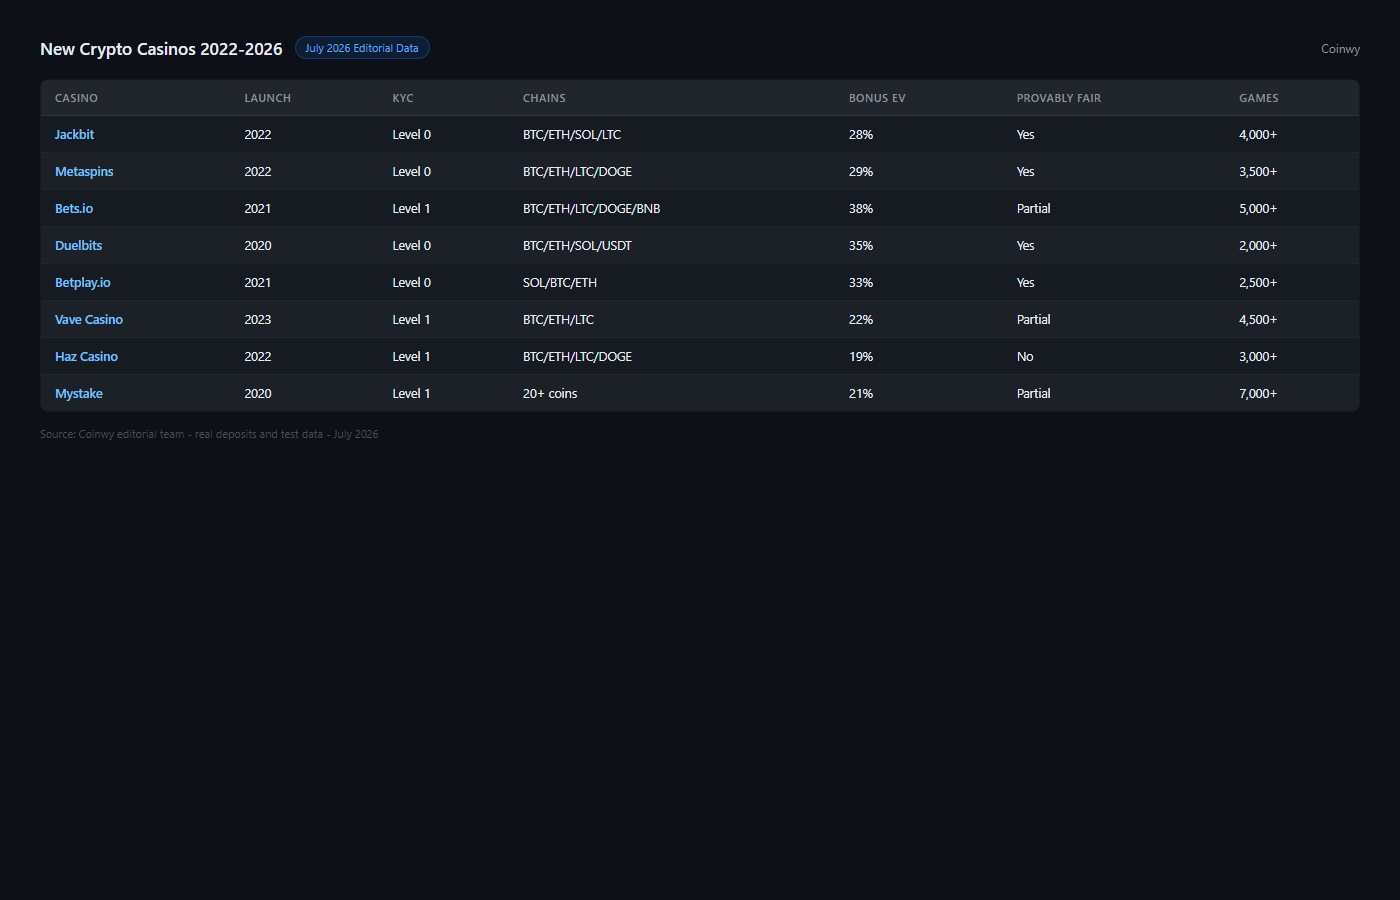
Task: Follow the Betplay.io link
Action: coord(83,283)
